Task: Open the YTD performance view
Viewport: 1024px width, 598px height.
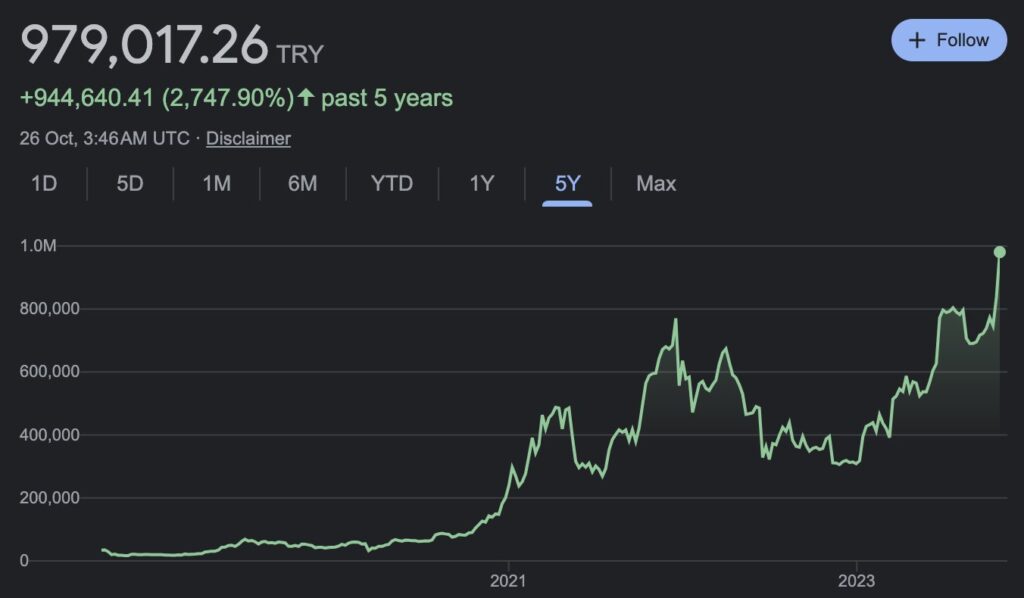Action: (391, 183)
